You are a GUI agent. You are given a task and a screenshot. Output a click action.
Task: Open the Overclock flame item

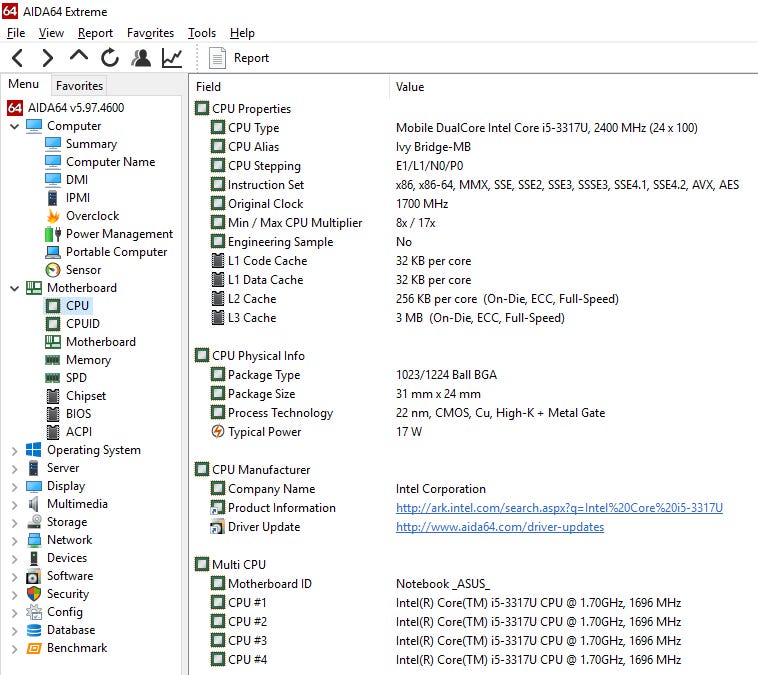pos(92,216)
